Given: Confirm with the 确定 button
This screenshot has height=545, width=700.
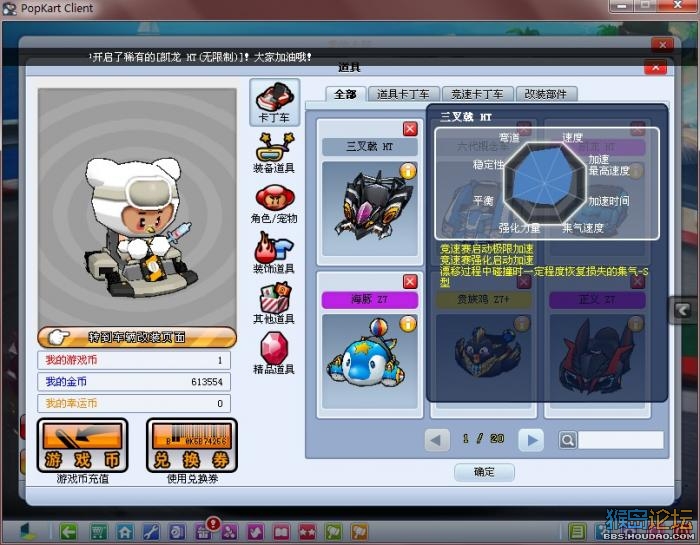Looking at the screenshot, I should point(484,472).
